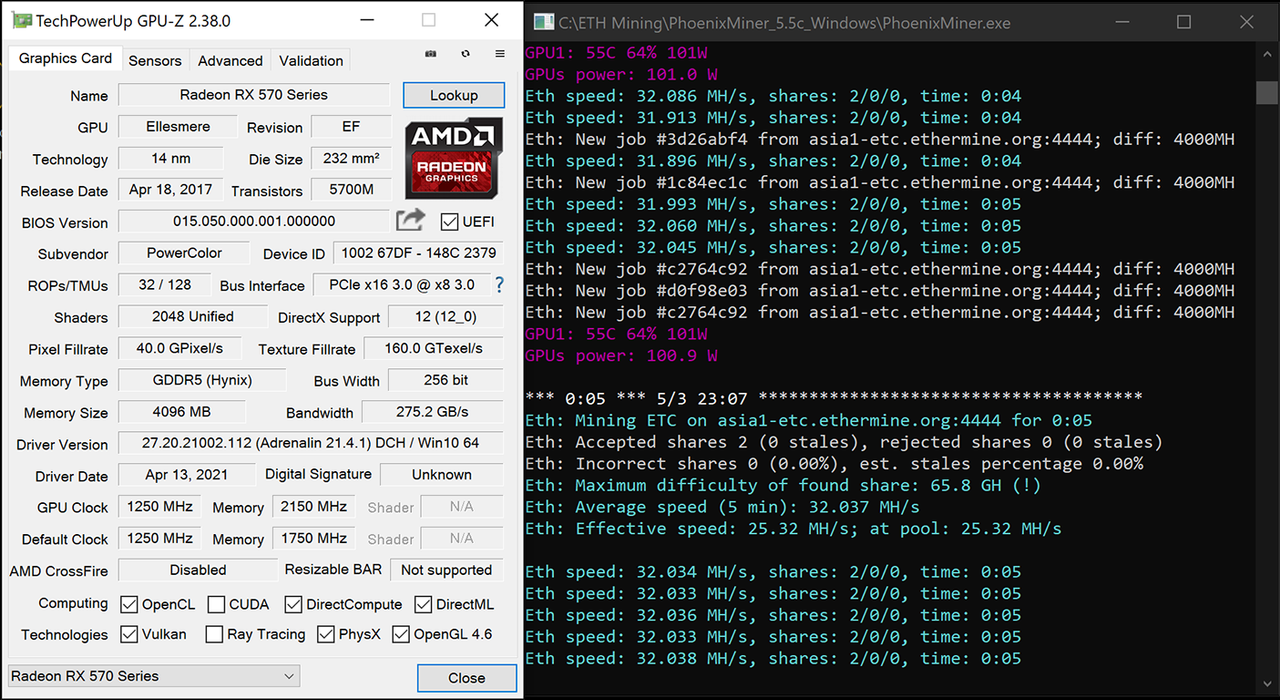The image size is (1280, 700).
Task: Click 'Maximum difficulty of found share' line
Action: pos(783,485)
